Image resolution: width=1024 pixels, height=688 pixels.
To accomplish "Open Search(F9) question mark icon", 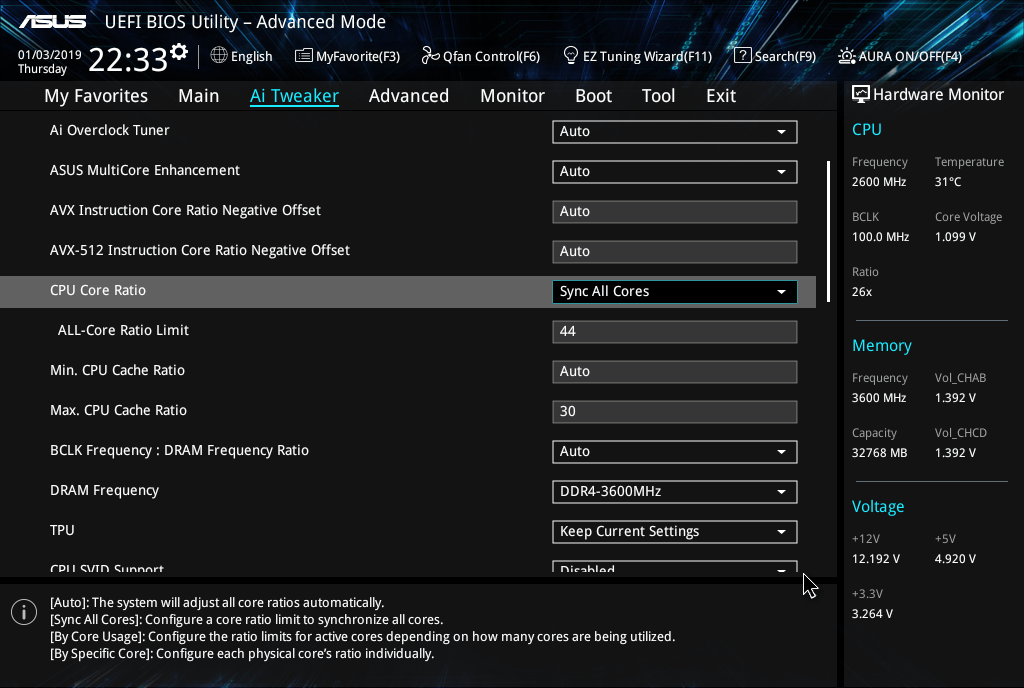I will tap(743, 55).
